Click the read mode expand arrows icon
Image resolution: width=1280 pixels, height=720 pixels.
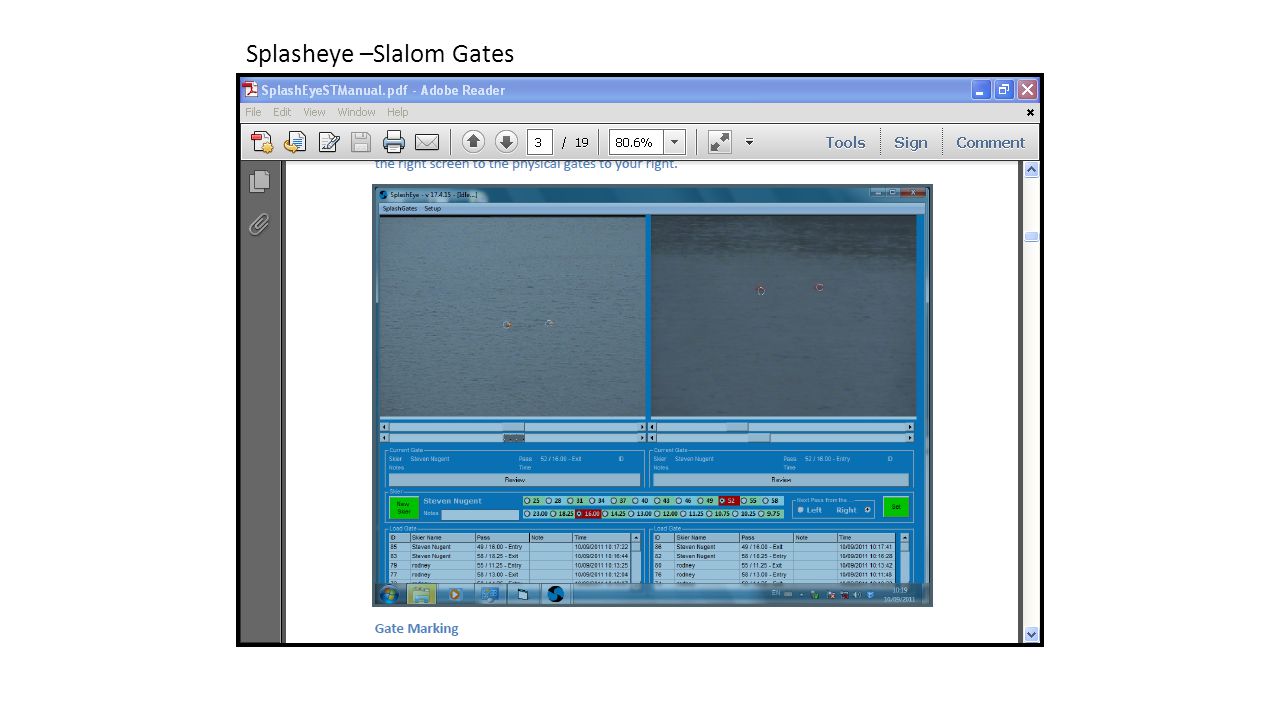click(x=720, y=142)
